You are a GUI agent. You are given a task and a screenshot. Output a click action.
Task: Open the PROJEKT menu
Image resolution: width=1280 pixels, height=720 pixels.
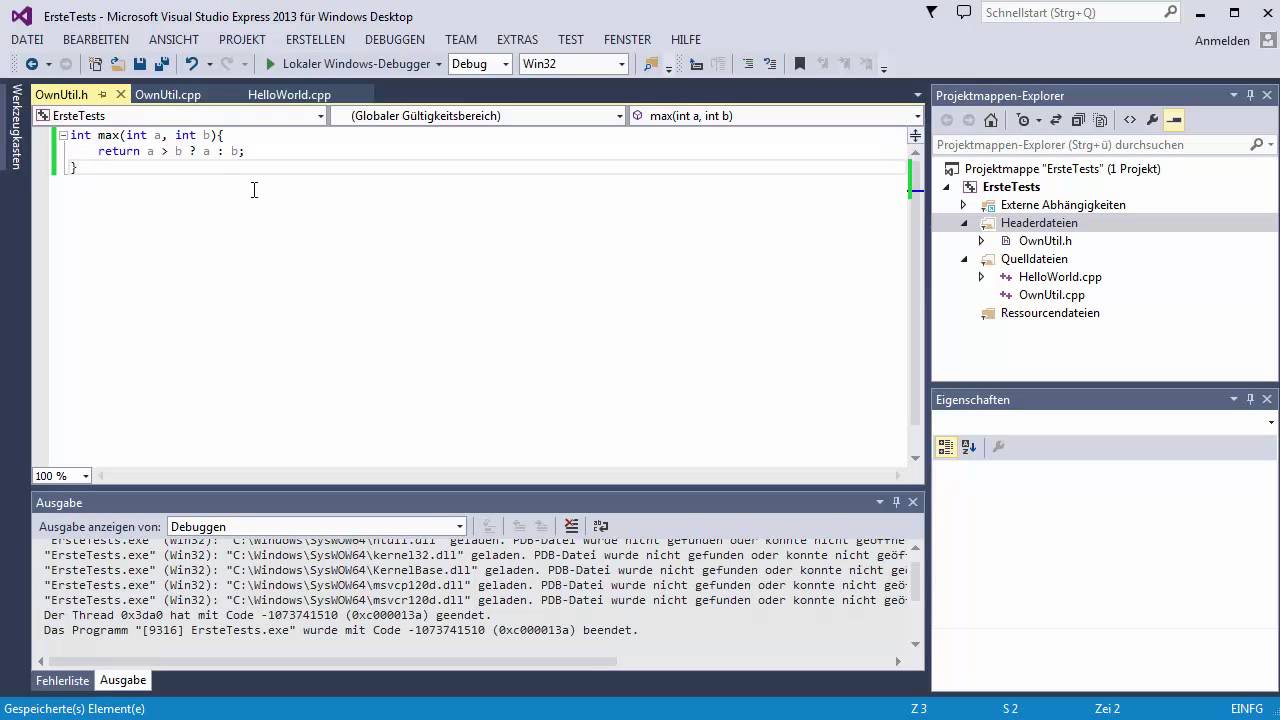coord(242,39)
